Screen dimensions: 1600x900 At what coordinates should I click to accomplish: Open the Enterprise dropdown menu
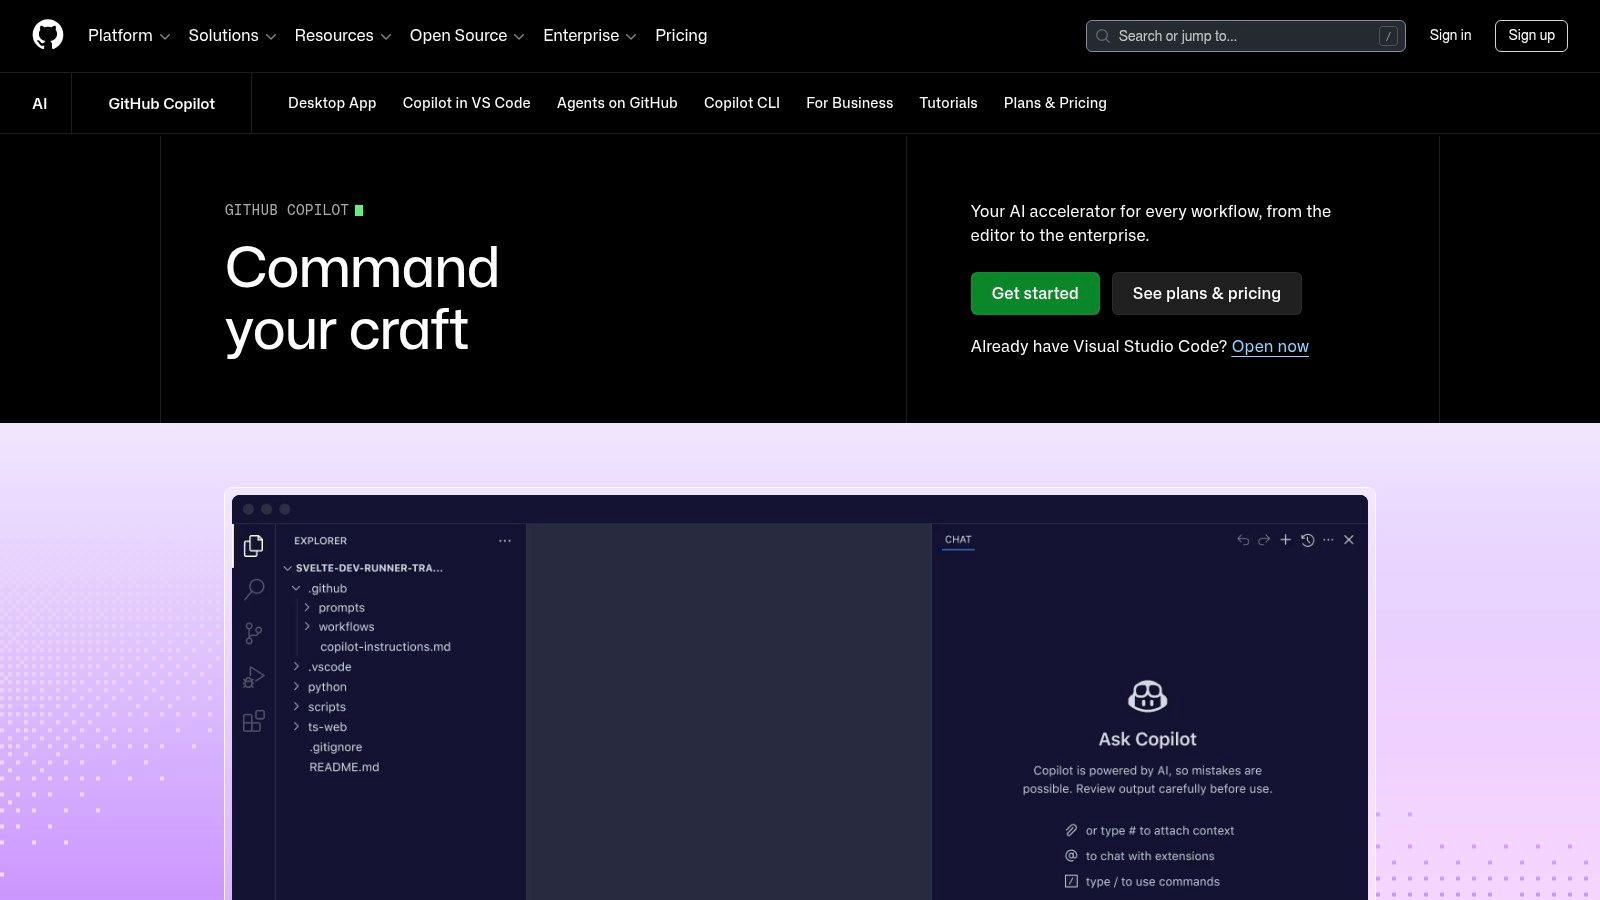pos(590,35)
